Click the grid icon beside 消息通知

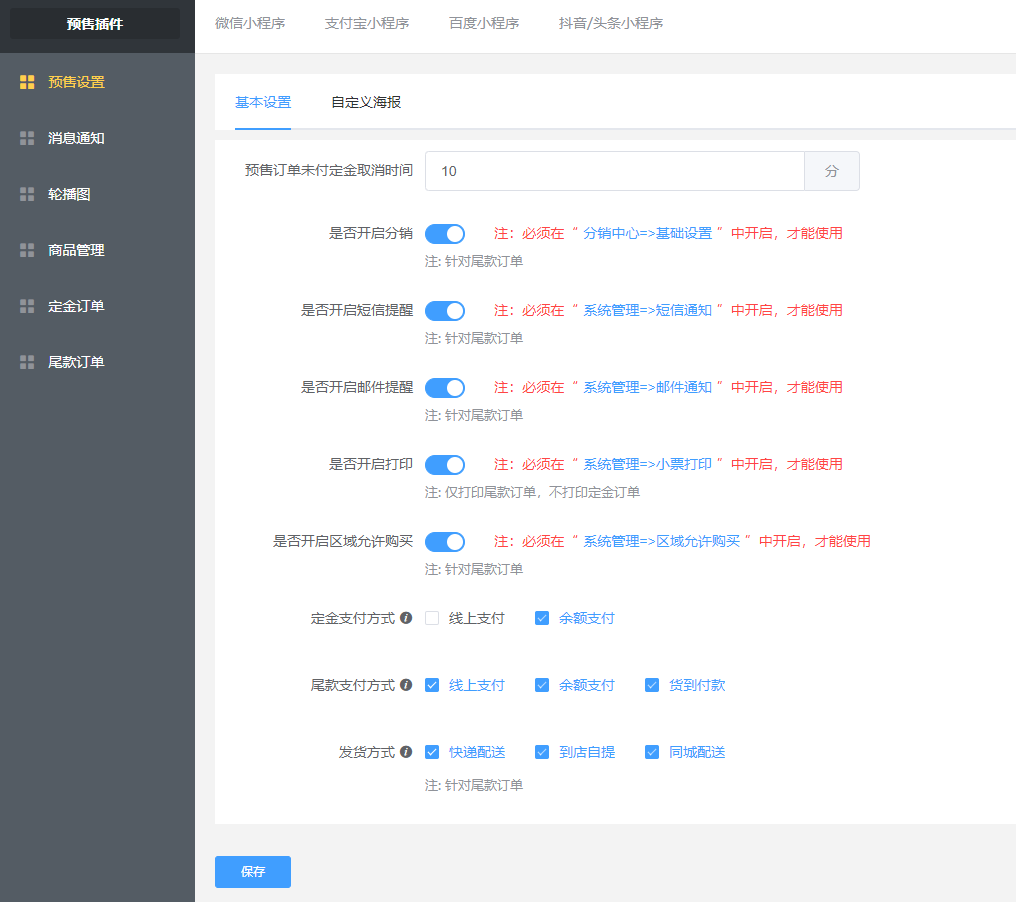[27, 138]
